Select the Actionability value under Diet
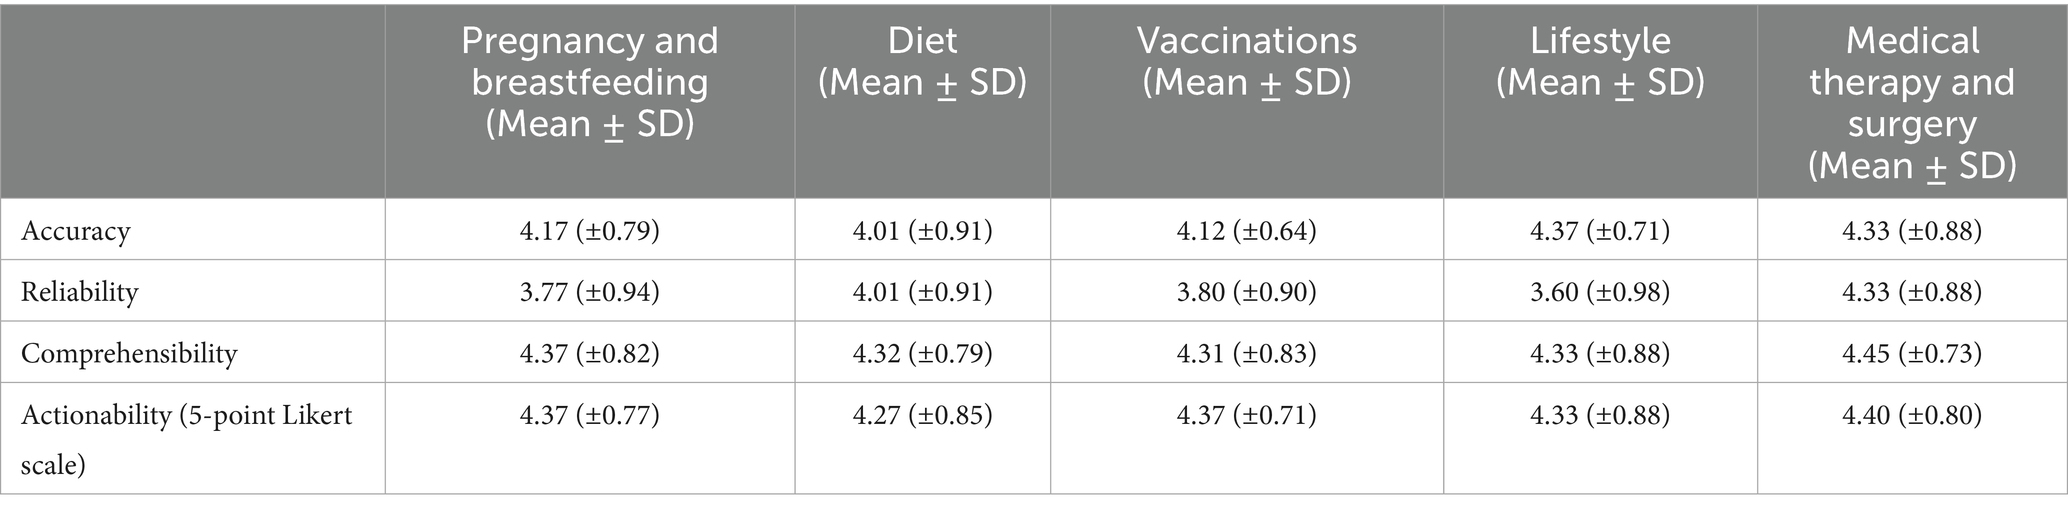Image resolution: width=2068 pixels, height=512 pixels. (x=922, y=414)
